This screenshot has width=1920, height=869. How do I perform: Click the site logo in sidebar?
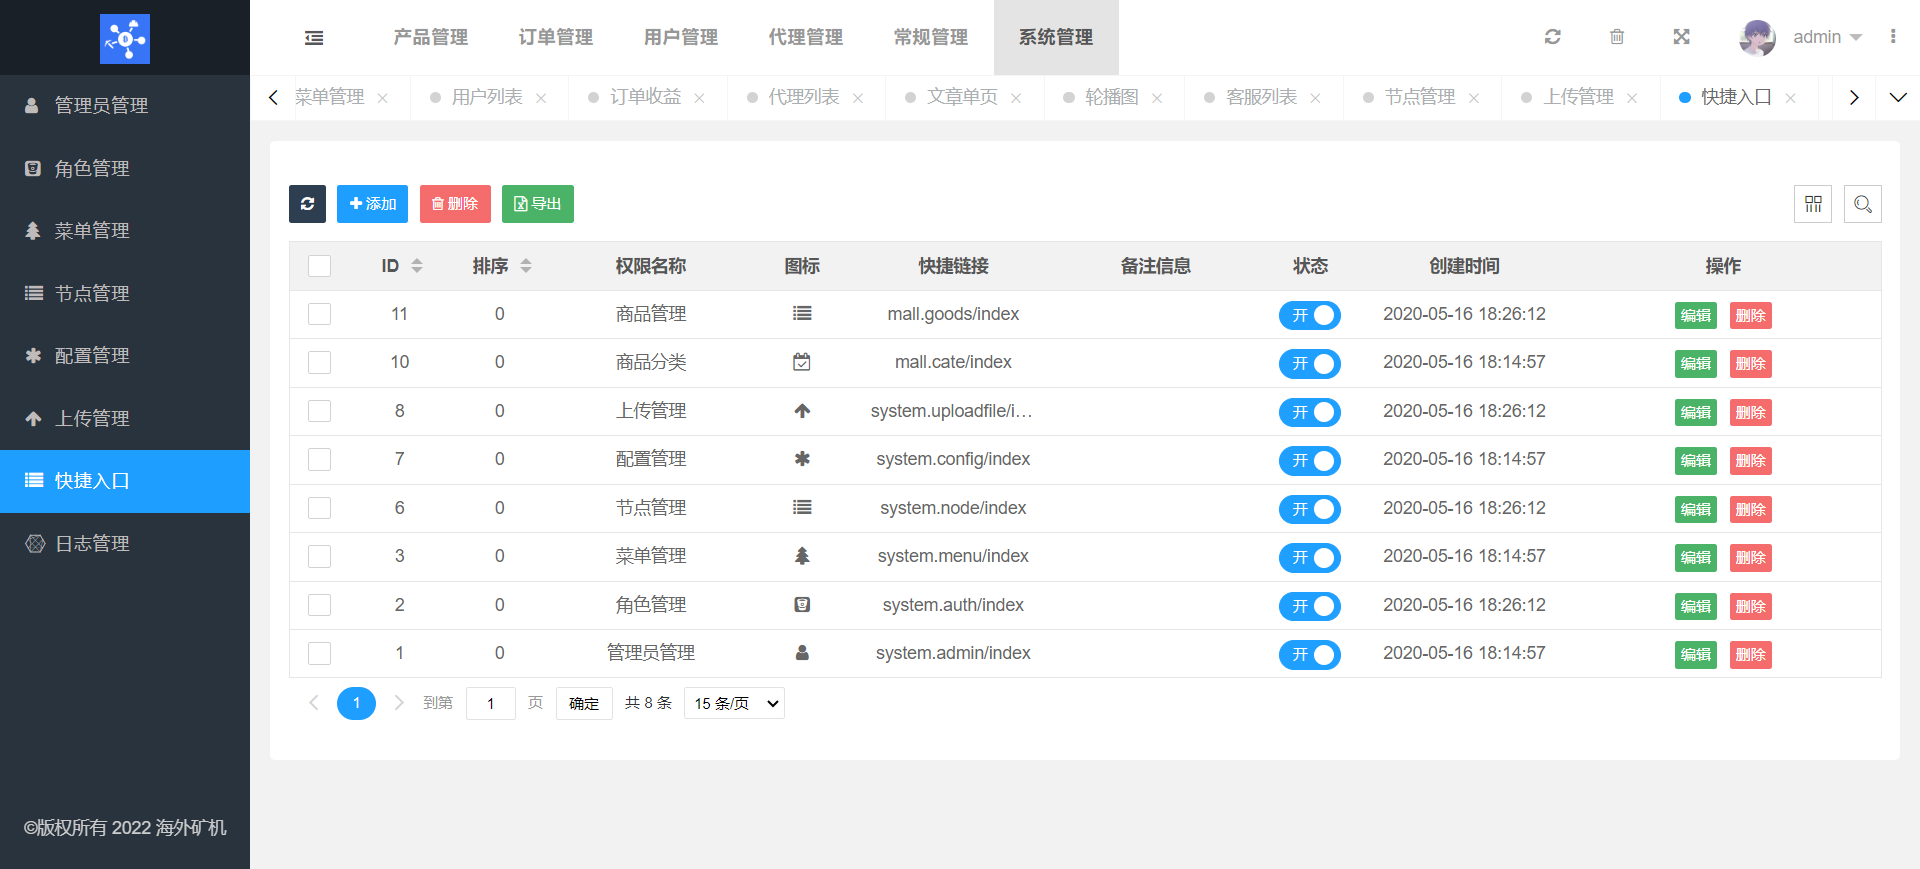(125, 38)
